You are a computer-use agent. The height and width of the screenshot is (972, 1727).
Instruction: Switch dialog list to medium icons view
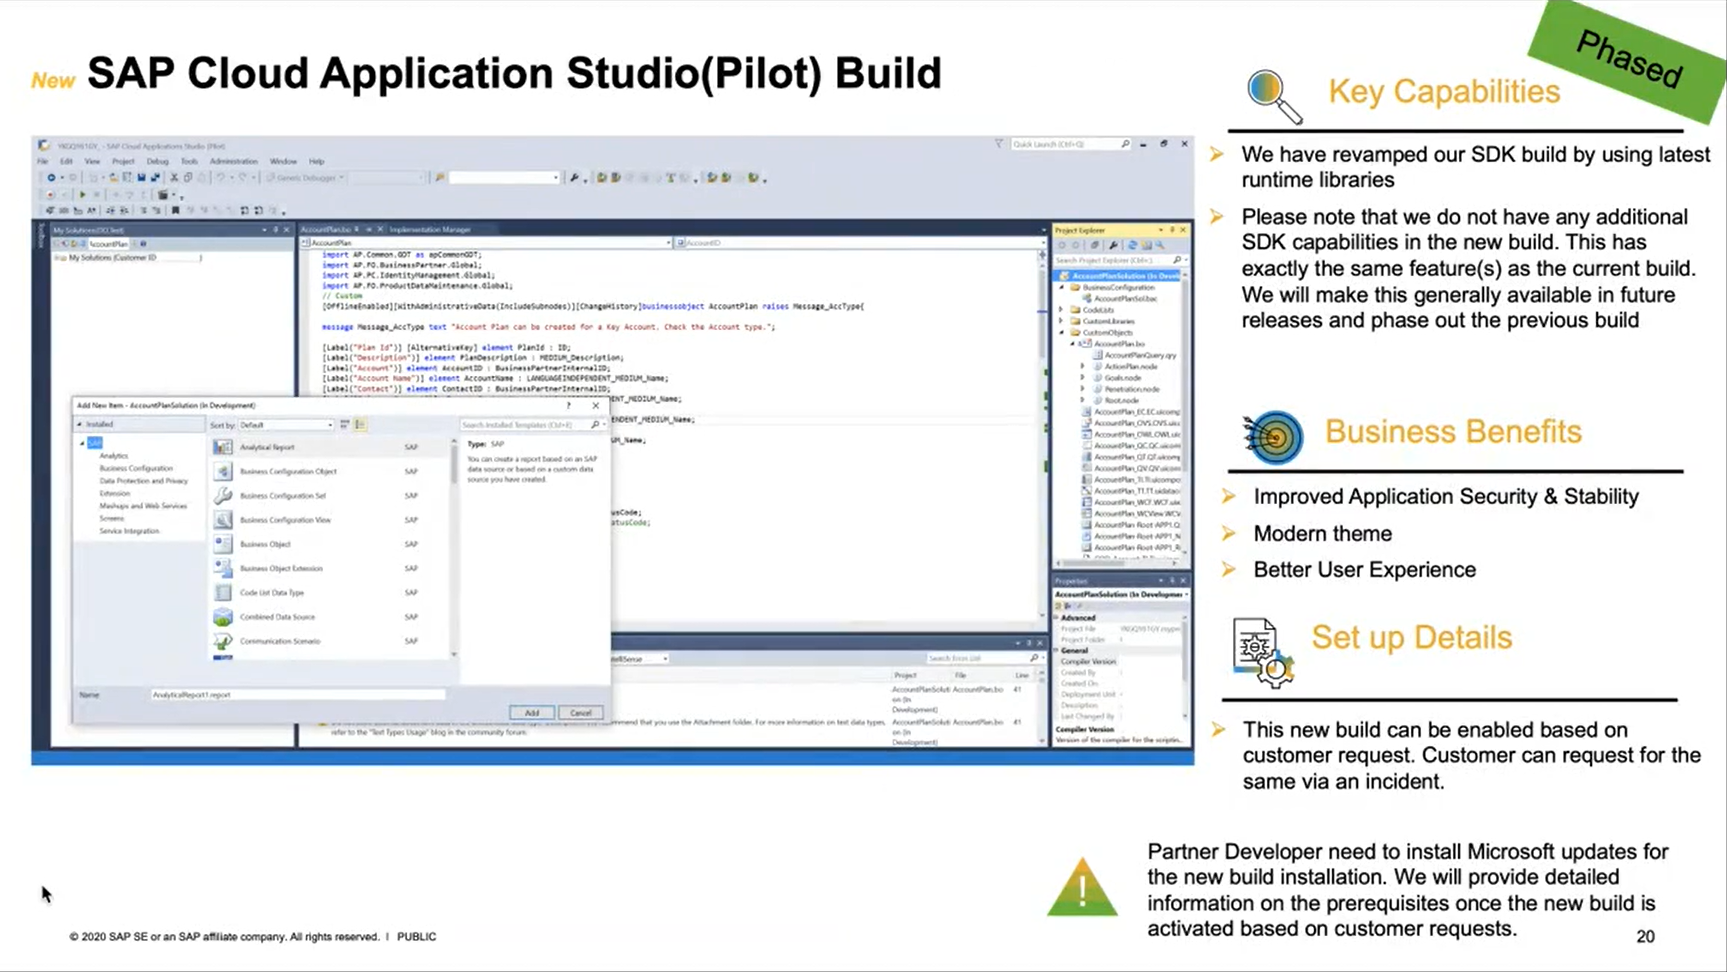360,425
